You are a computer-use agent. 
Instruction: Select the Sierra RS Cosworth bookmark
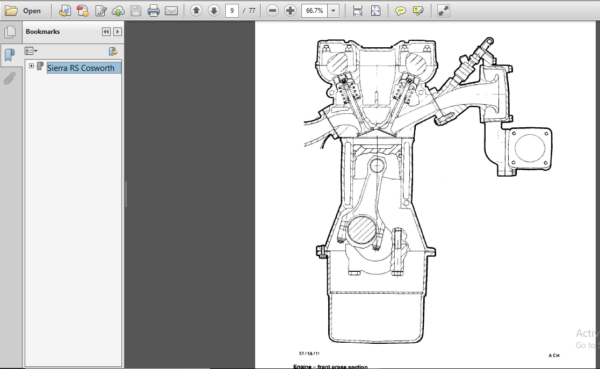(81, 68)
